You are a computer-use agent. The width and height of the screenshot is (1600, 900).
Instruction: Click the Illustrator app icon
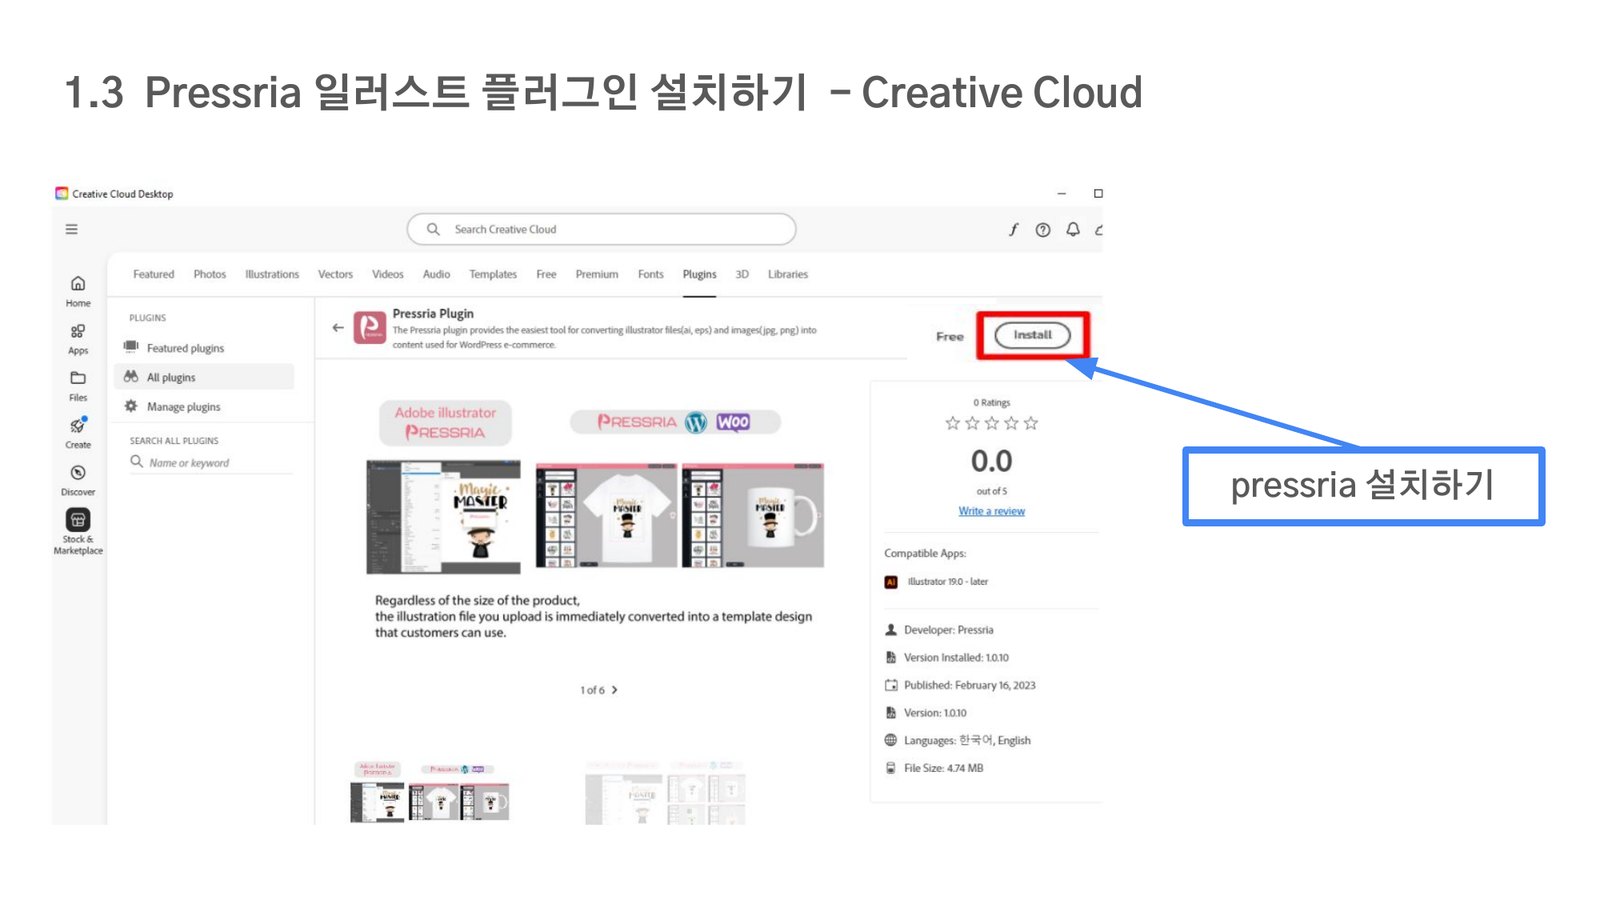point(891,582)
